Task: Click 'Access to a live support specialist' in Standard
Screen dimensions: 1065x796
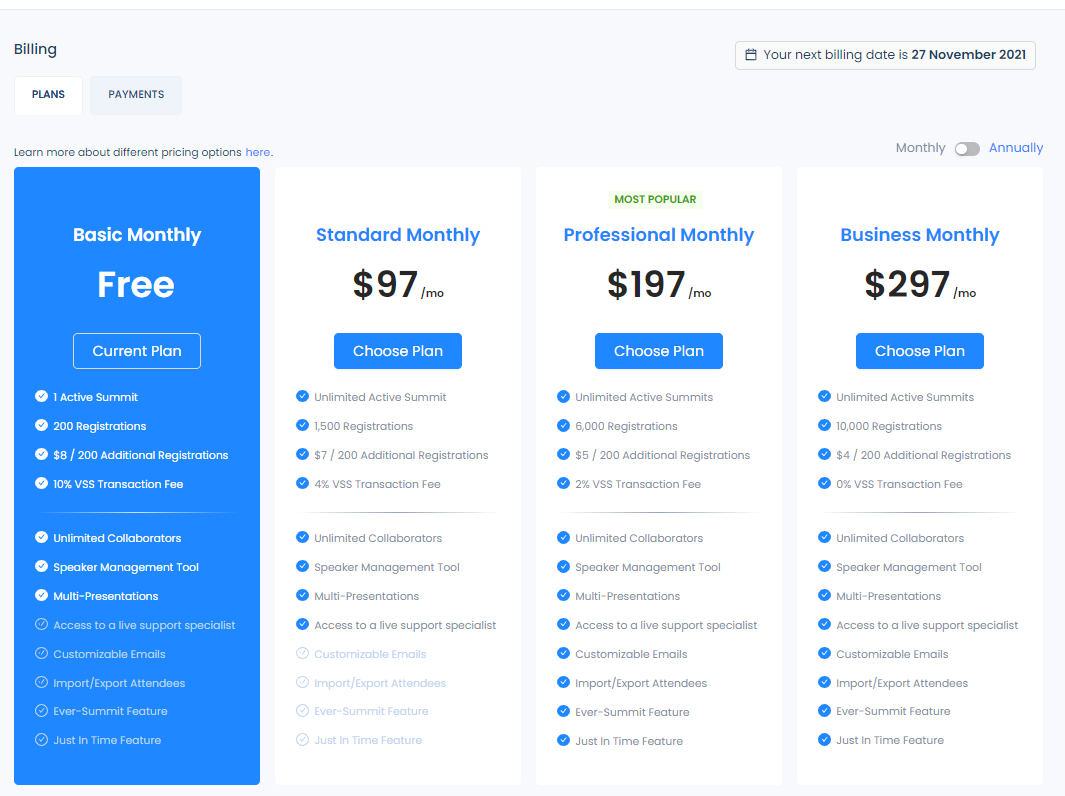Action: [x=405, y=625]
